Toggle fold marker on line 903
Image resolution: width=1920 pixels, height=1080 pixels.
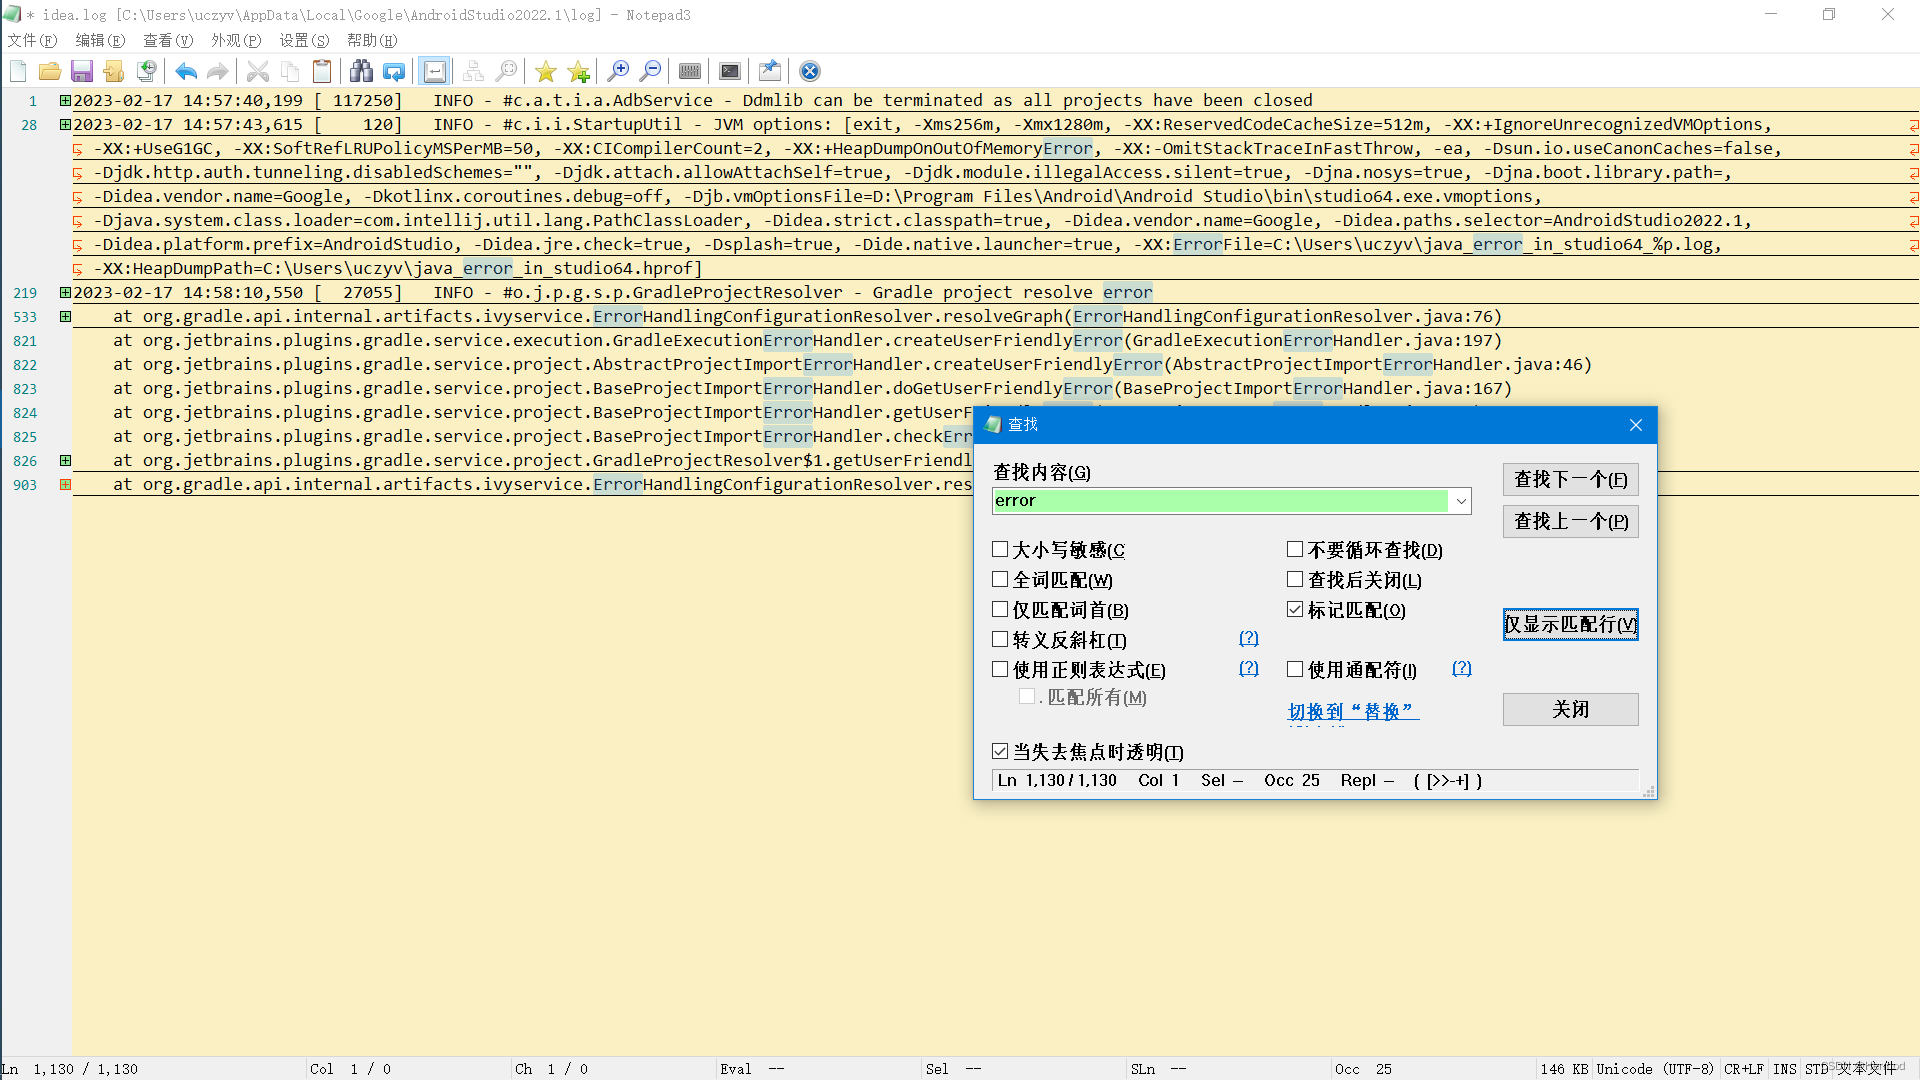pos(65,484)
